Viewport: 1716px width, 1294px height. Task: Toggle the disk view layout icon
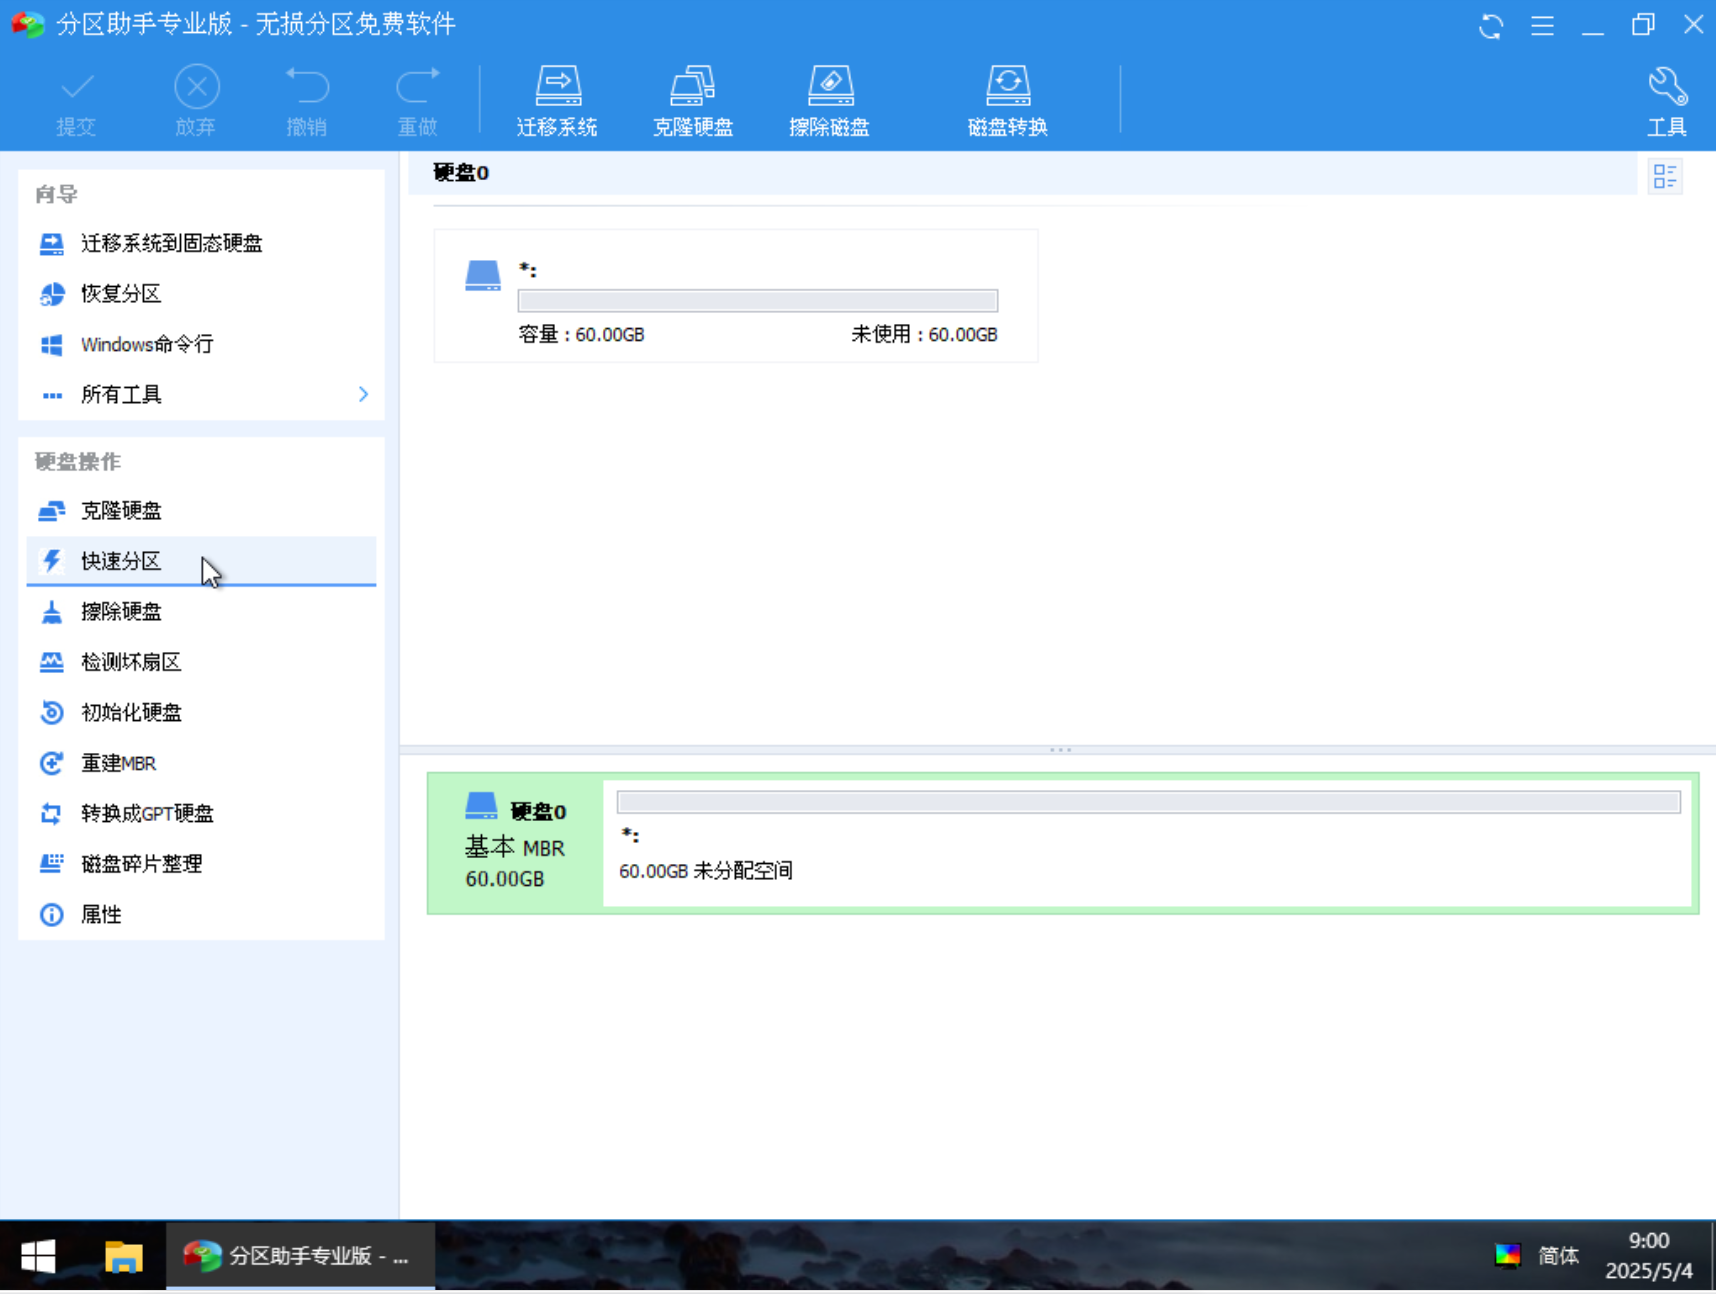pos(1665,177)
